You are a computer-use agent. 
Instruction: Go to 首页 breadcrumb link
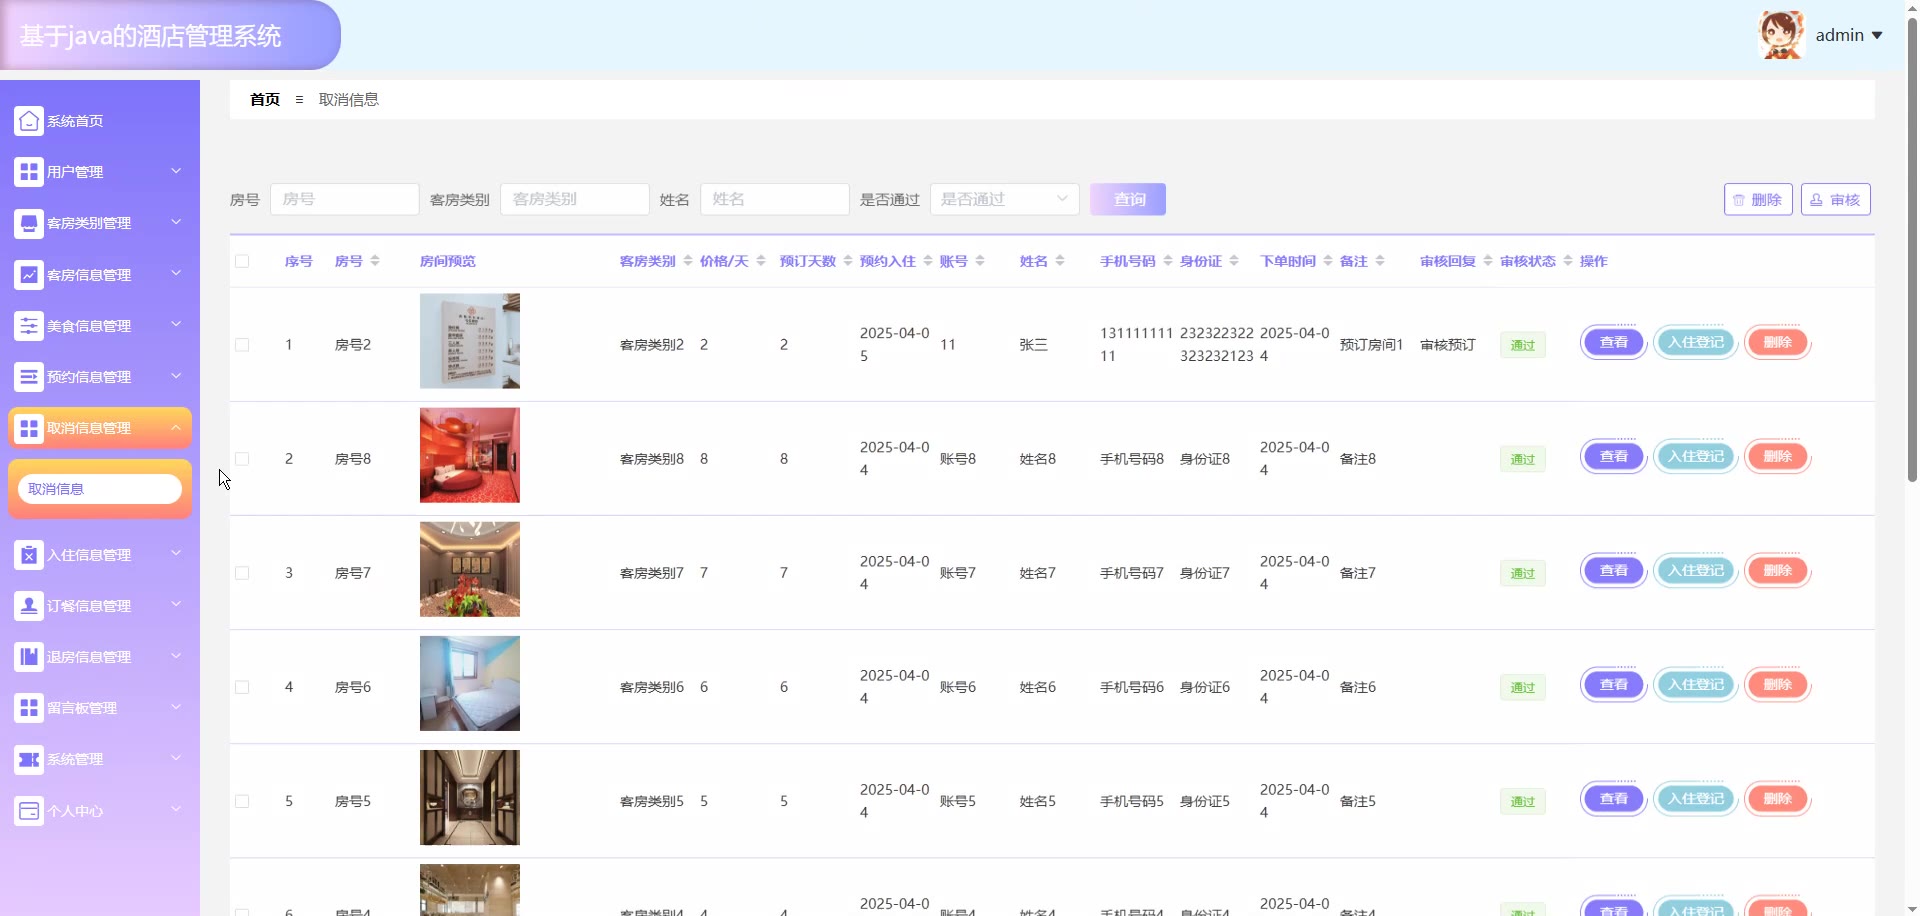pyautogui.click(x=265, y=99)
